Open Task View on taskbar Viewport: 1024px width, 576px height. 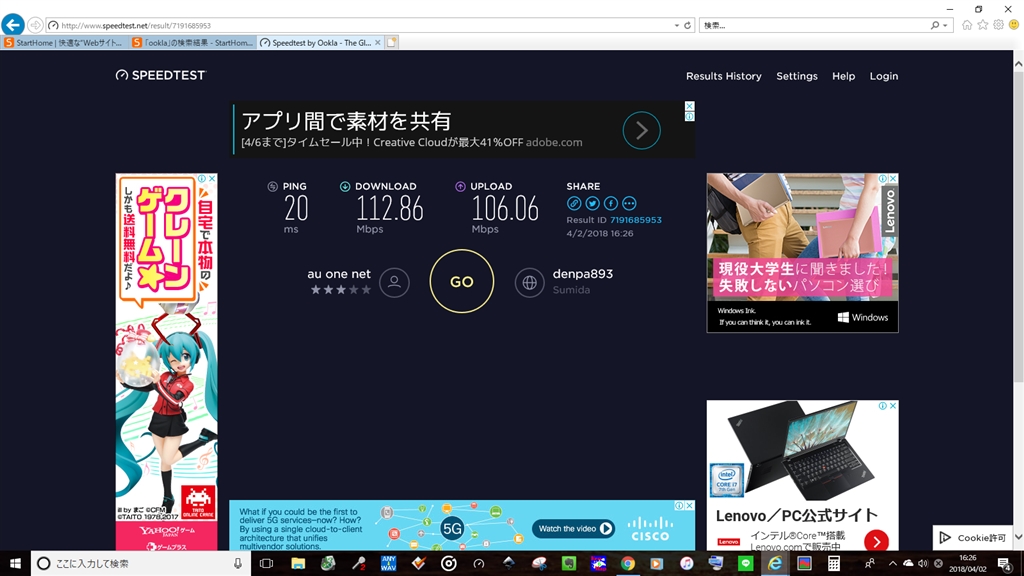[266, 563]
